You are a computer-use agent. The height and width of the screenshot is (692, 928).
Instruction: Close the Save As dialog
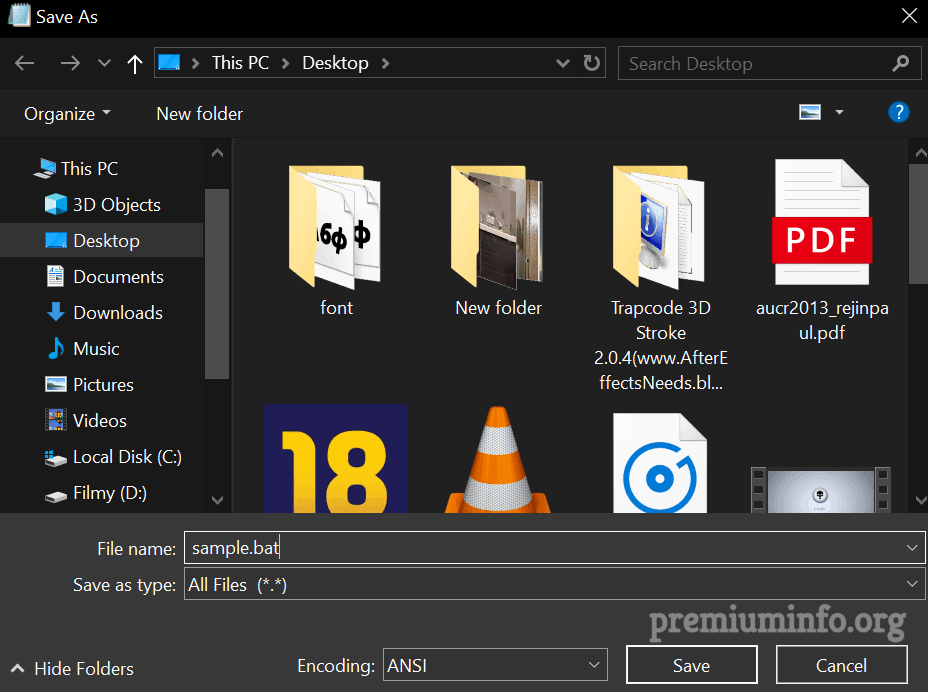909,16
